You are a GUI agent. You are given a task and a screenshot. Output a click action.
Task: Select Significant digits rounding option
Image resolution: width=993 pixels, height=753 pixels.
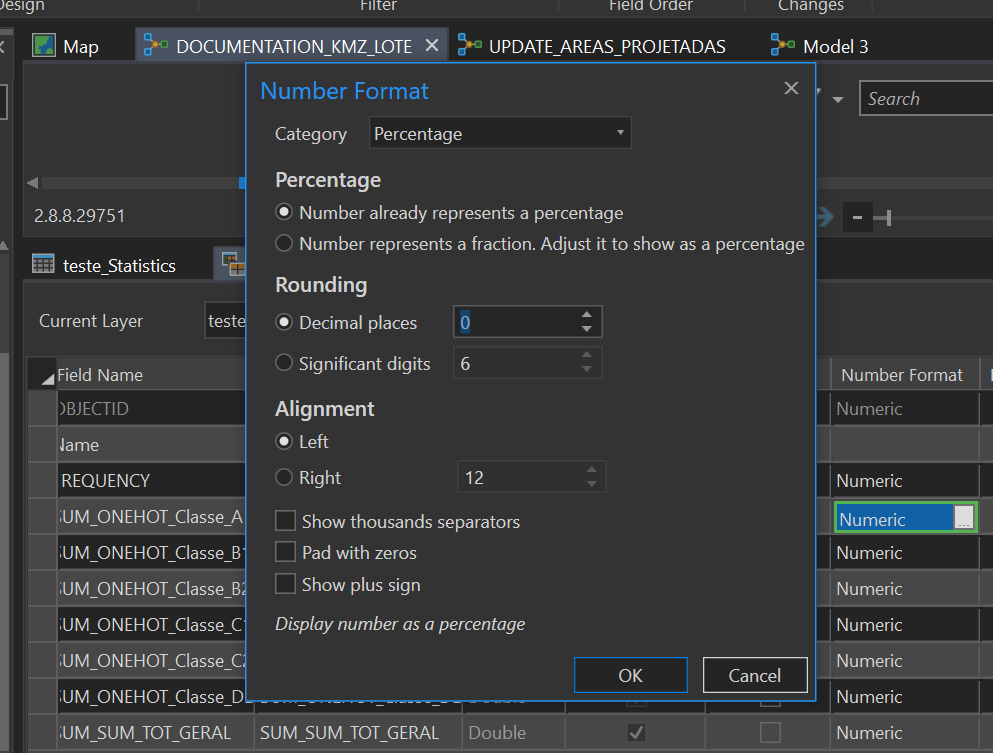click(x=284, y=363)
